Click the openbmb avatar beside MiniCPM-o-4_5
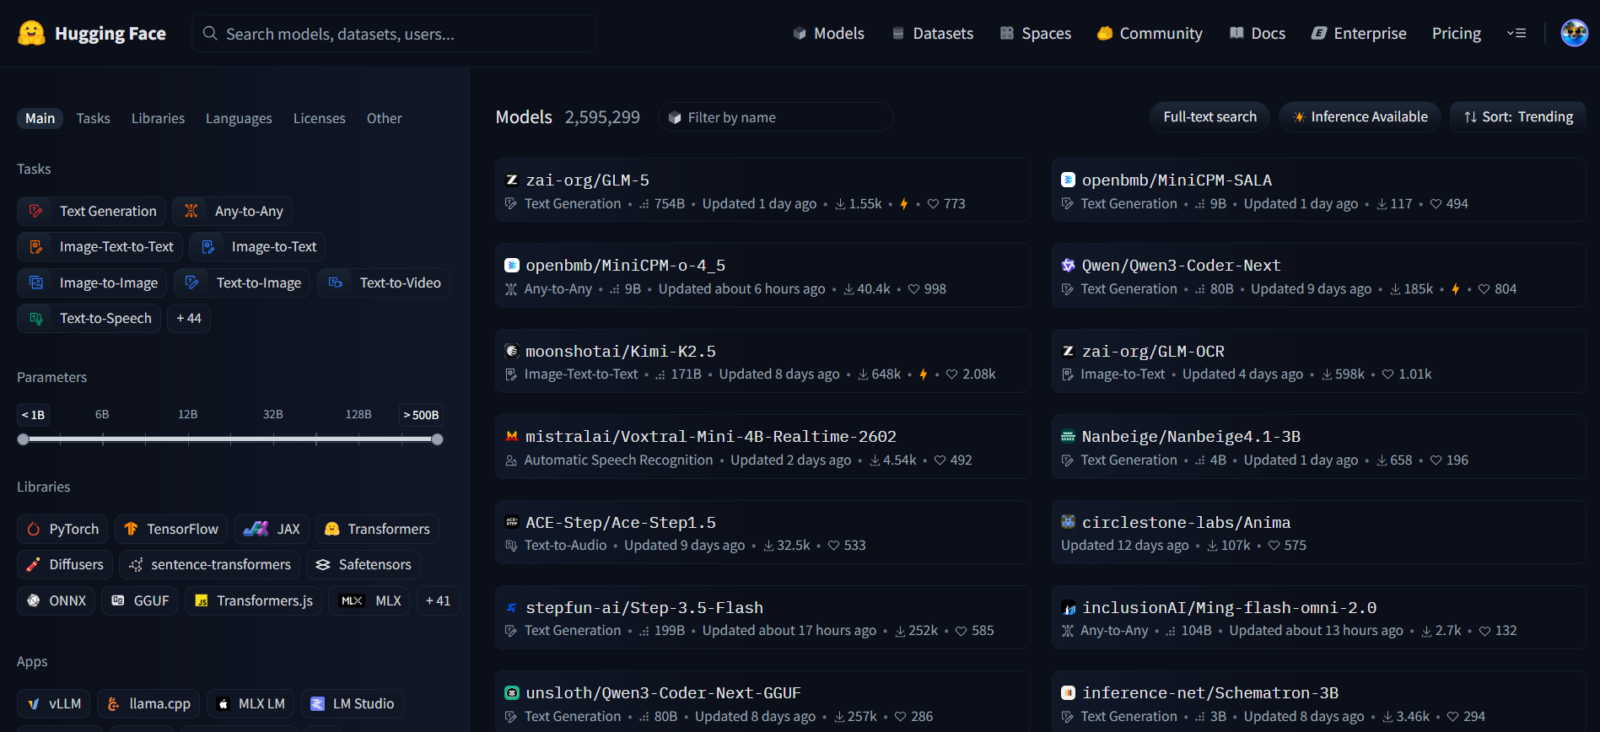1600x732 pixels. pos(512,265)
